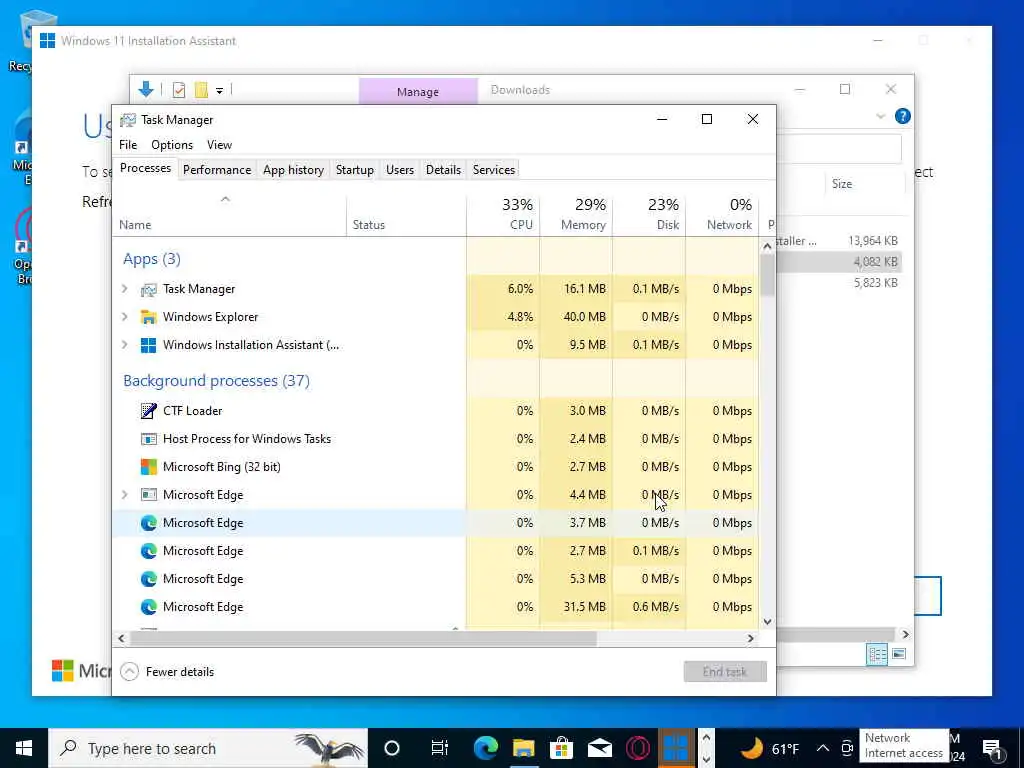Screen dimensions: 1024x768
Task: Open the Windows Start menu
Action: (x=24, y=748)
